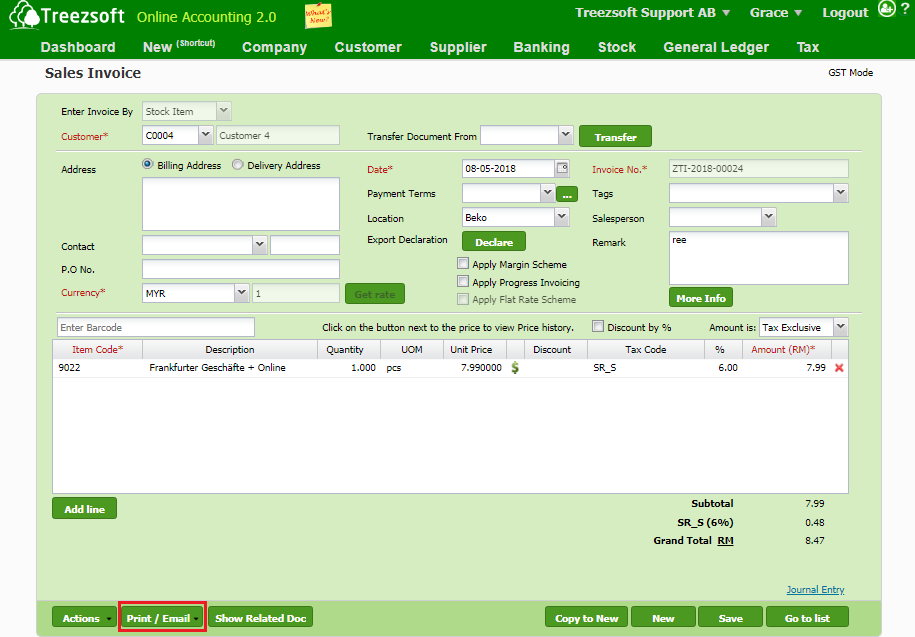915x637 pixels.
Task: Open the Dashboard menu
Action: [x=78, y=47]
